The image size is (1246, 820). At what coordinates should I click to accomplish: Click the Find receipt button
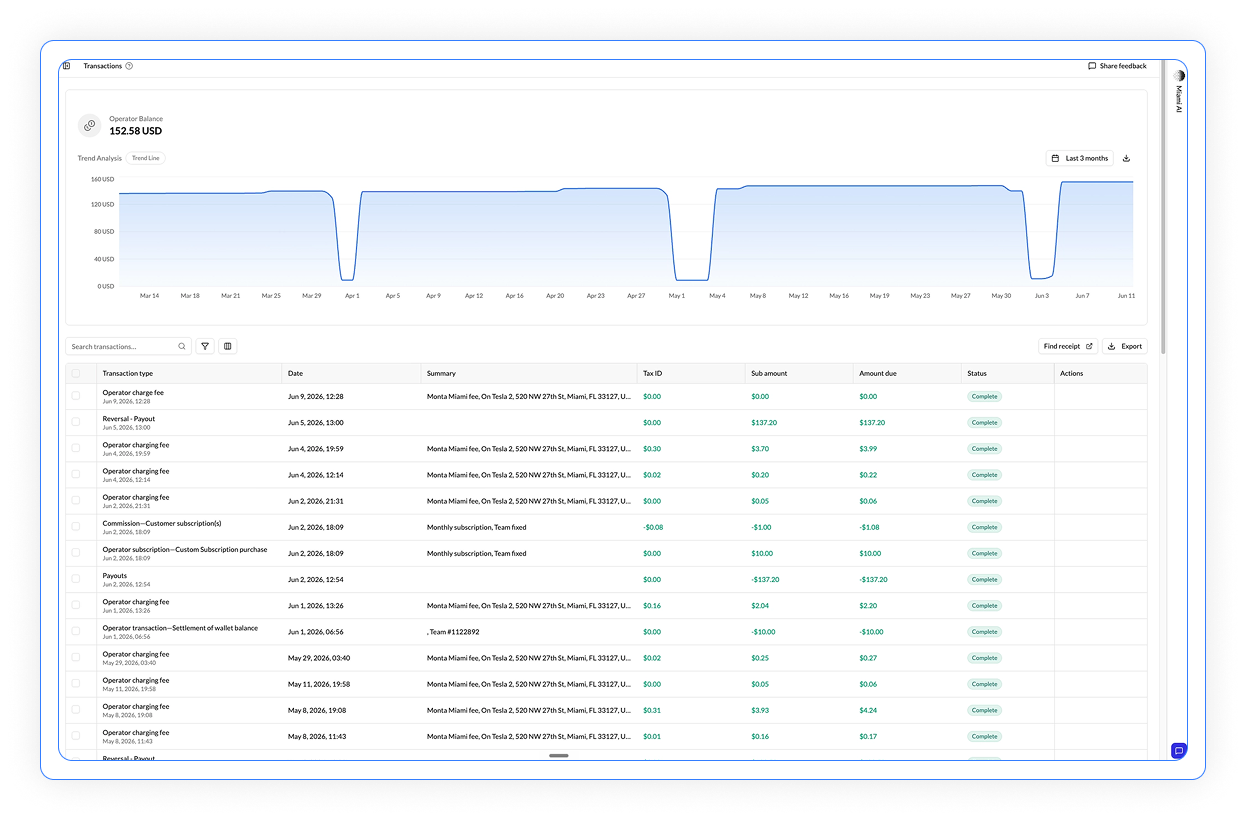[1068, 346]
